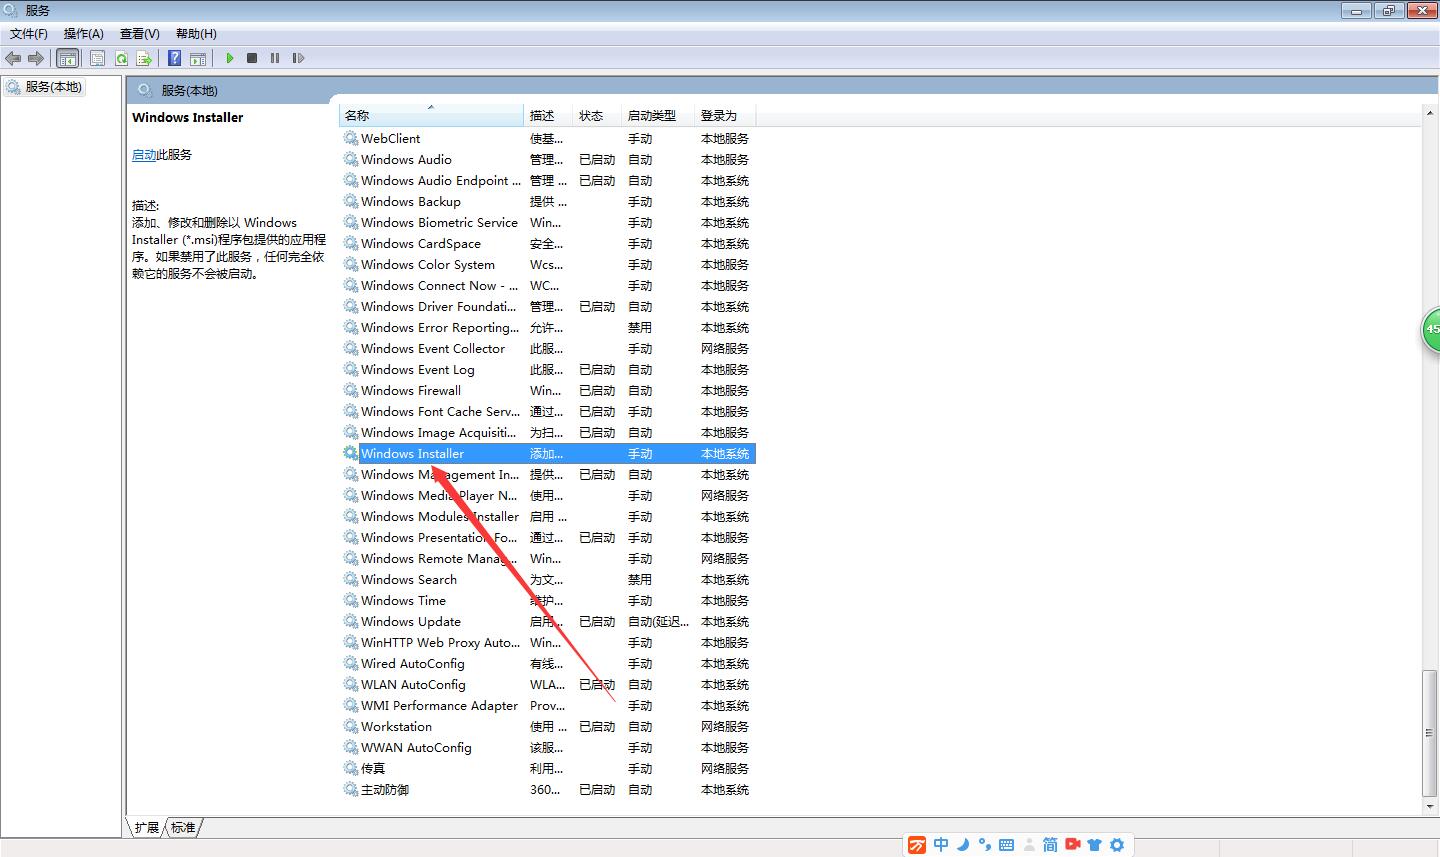Click the Back arrow in the toolbar

coord(13,58)
